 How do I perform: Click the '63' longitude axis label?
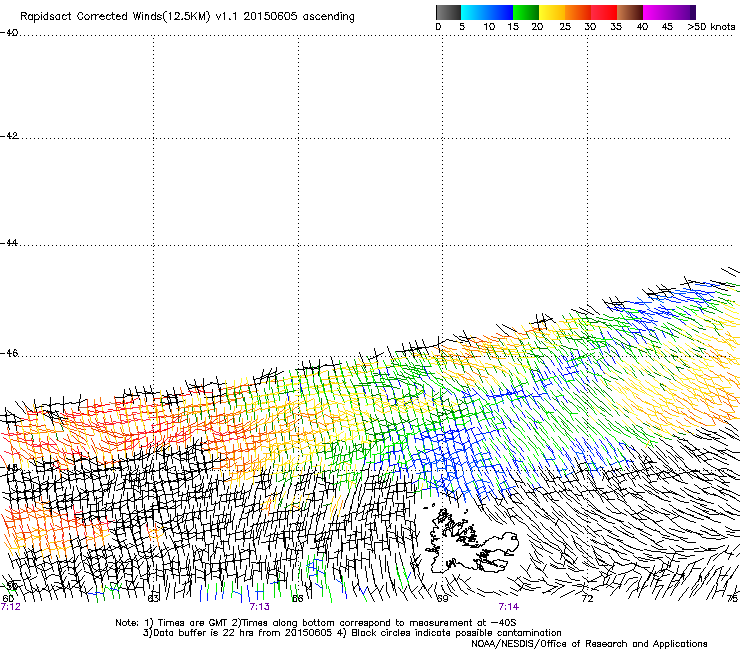(153, 599)
